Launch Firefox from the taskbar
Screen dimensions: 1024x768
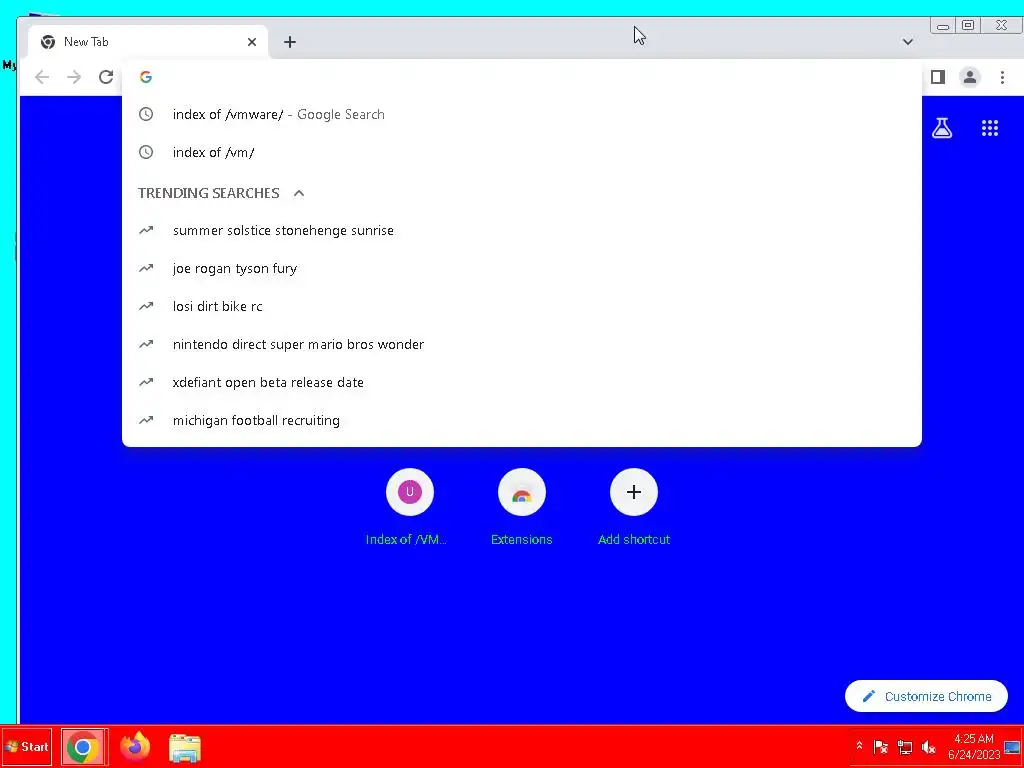tap(135, 747)
